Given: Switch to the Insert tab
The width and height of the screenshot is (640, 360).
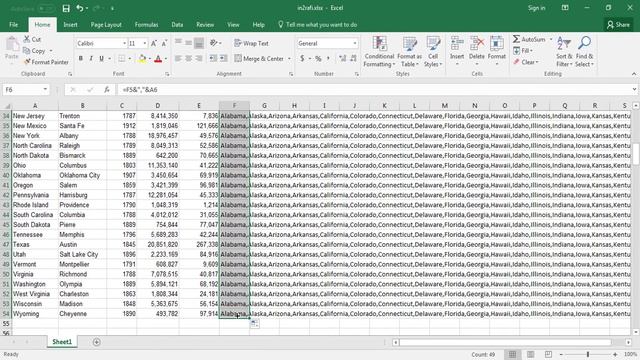Looking at the screenshot, I should point(70,24).
